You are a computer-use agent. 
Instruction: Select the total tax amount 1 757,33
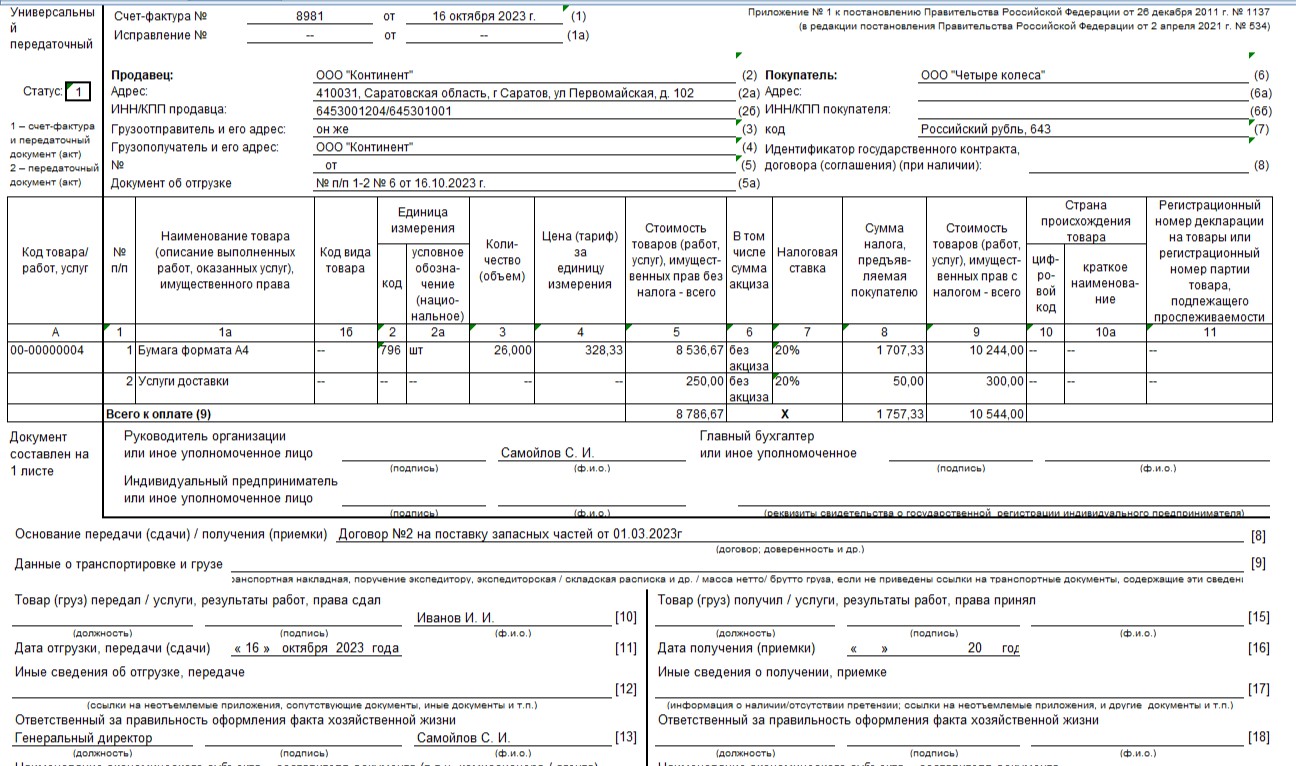click(x=884, y=413)
